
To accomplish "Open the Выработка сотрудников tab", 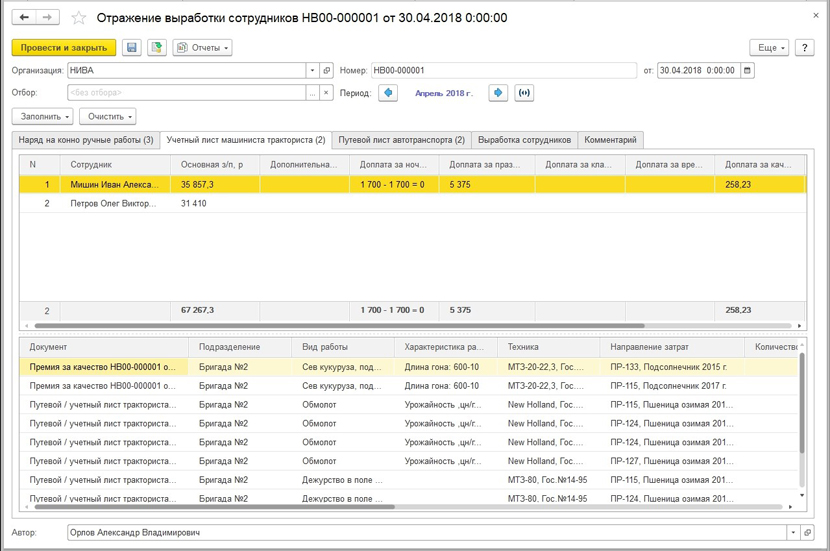I will [525, 140].
